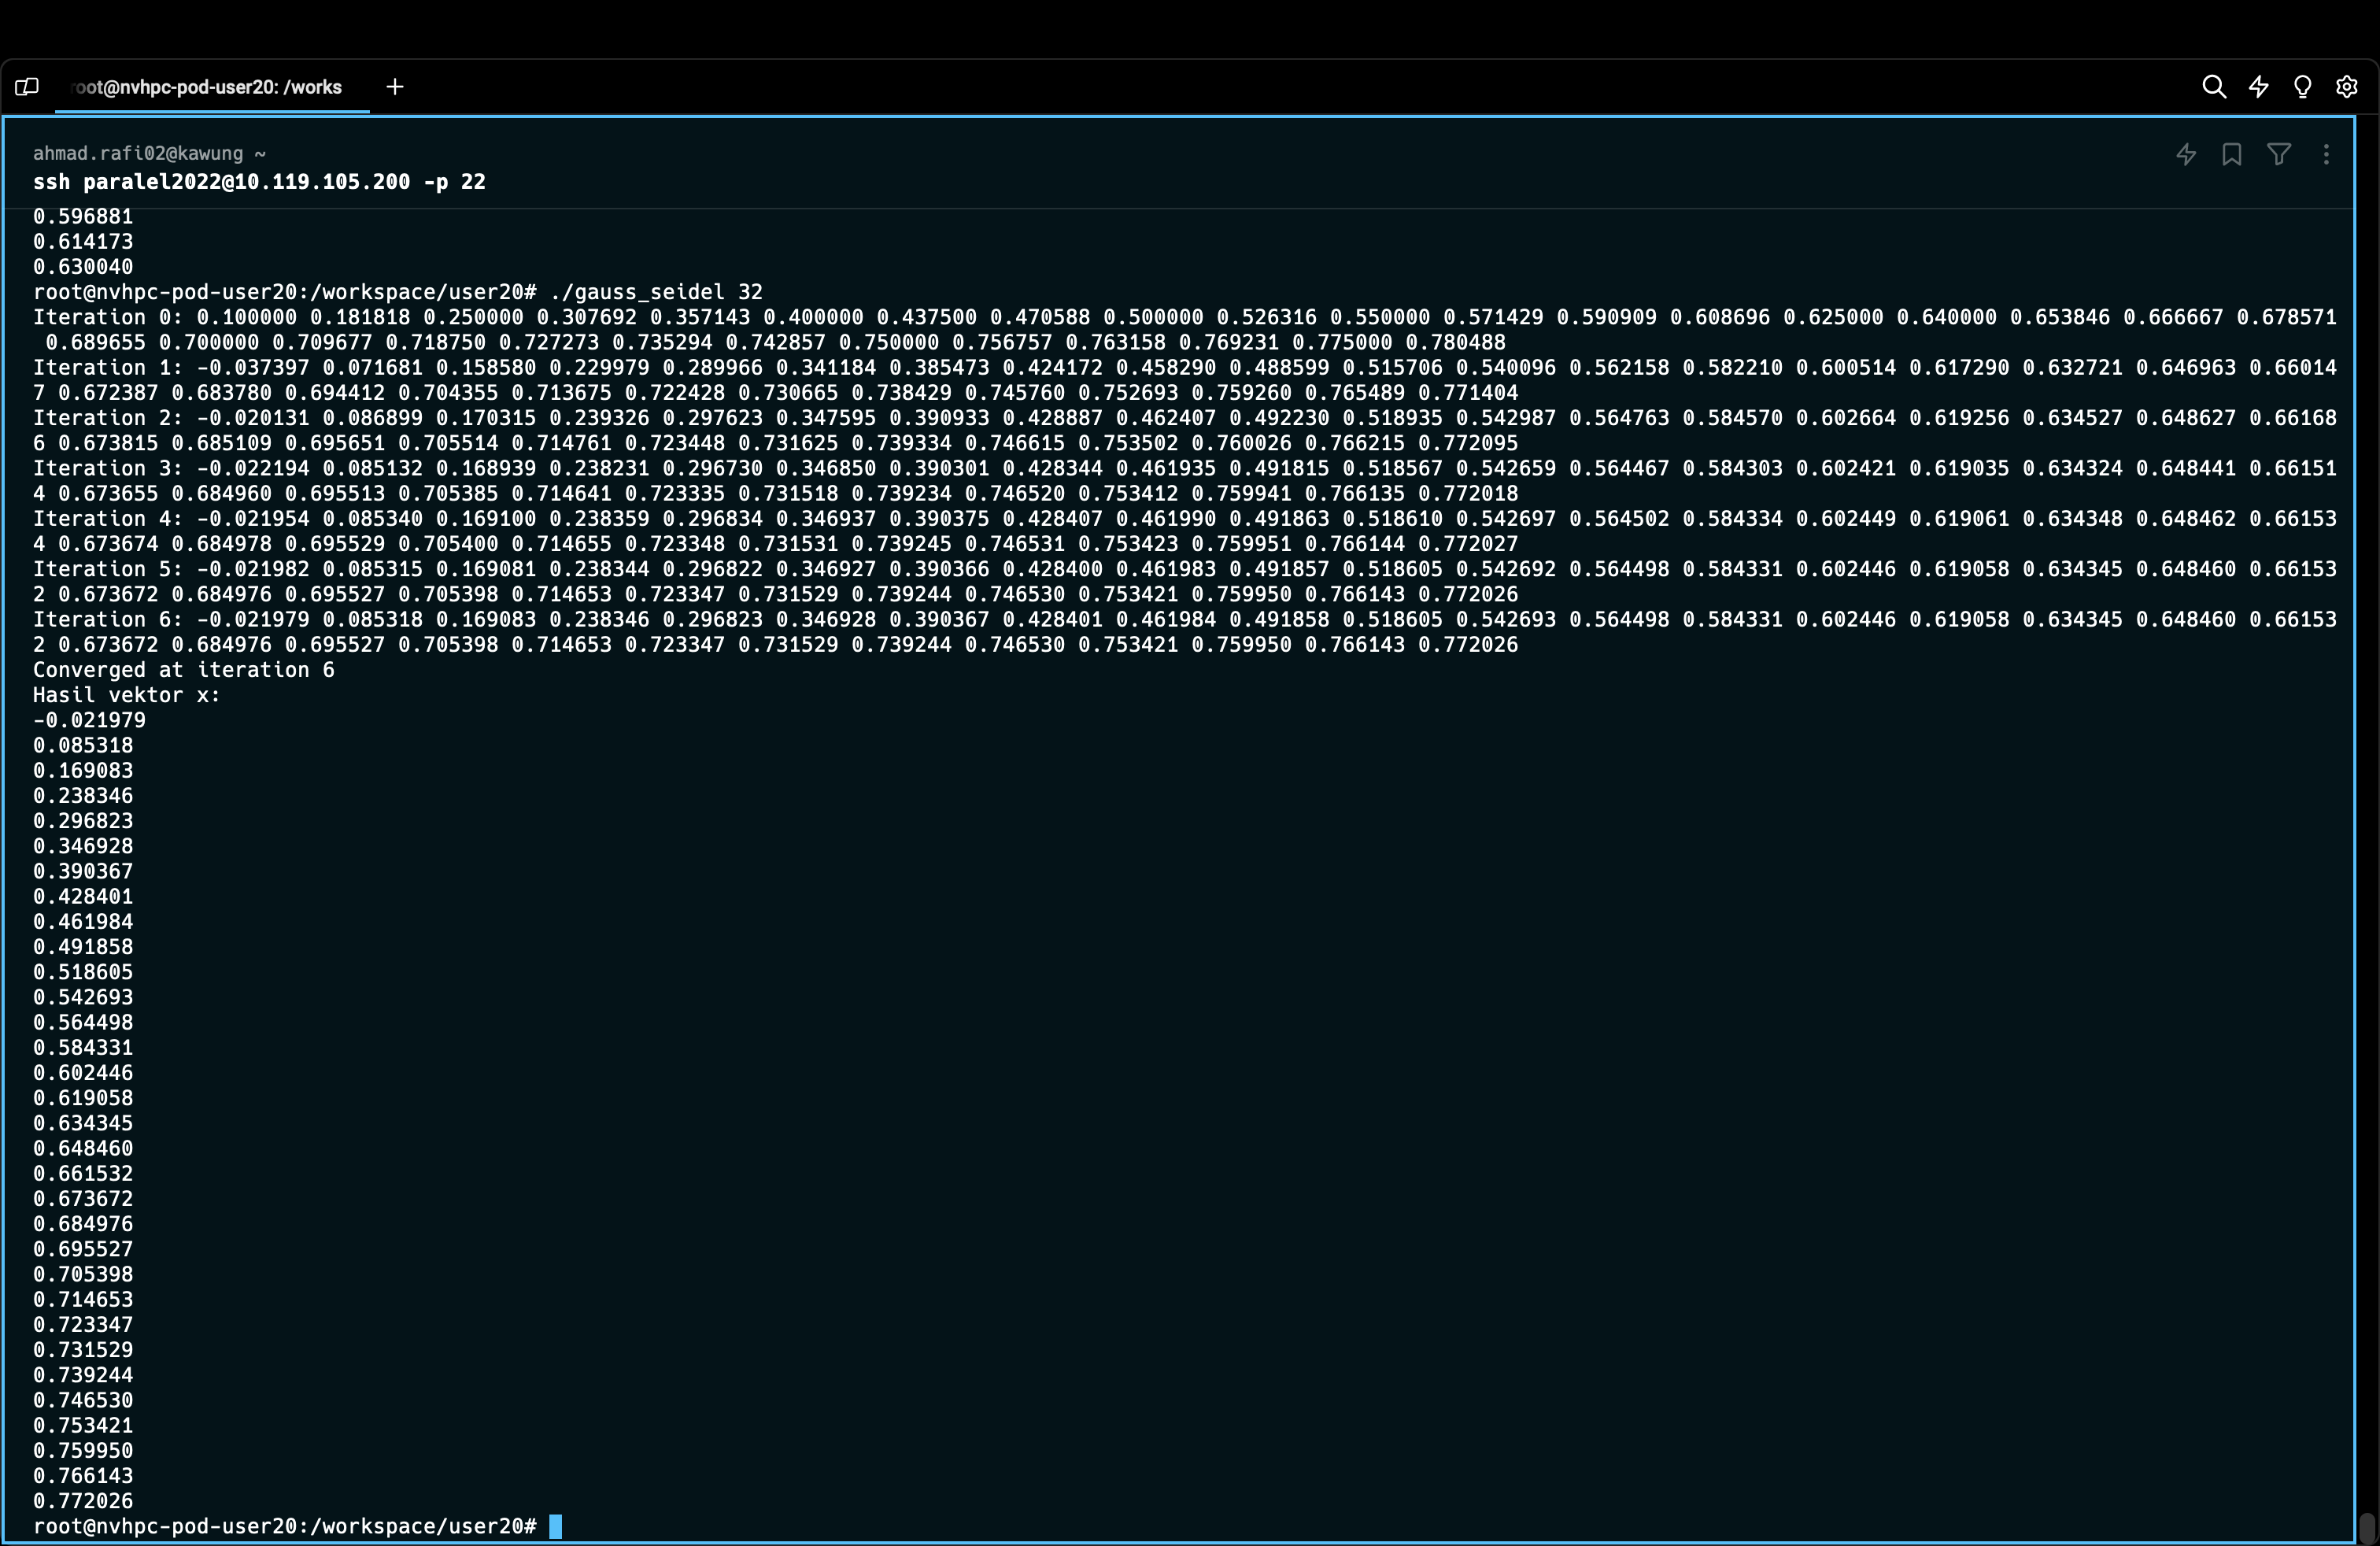The width and height of the screenshot is (2380, 1546).
Task: Click the new tab plus icon
Action: point(395,87)
